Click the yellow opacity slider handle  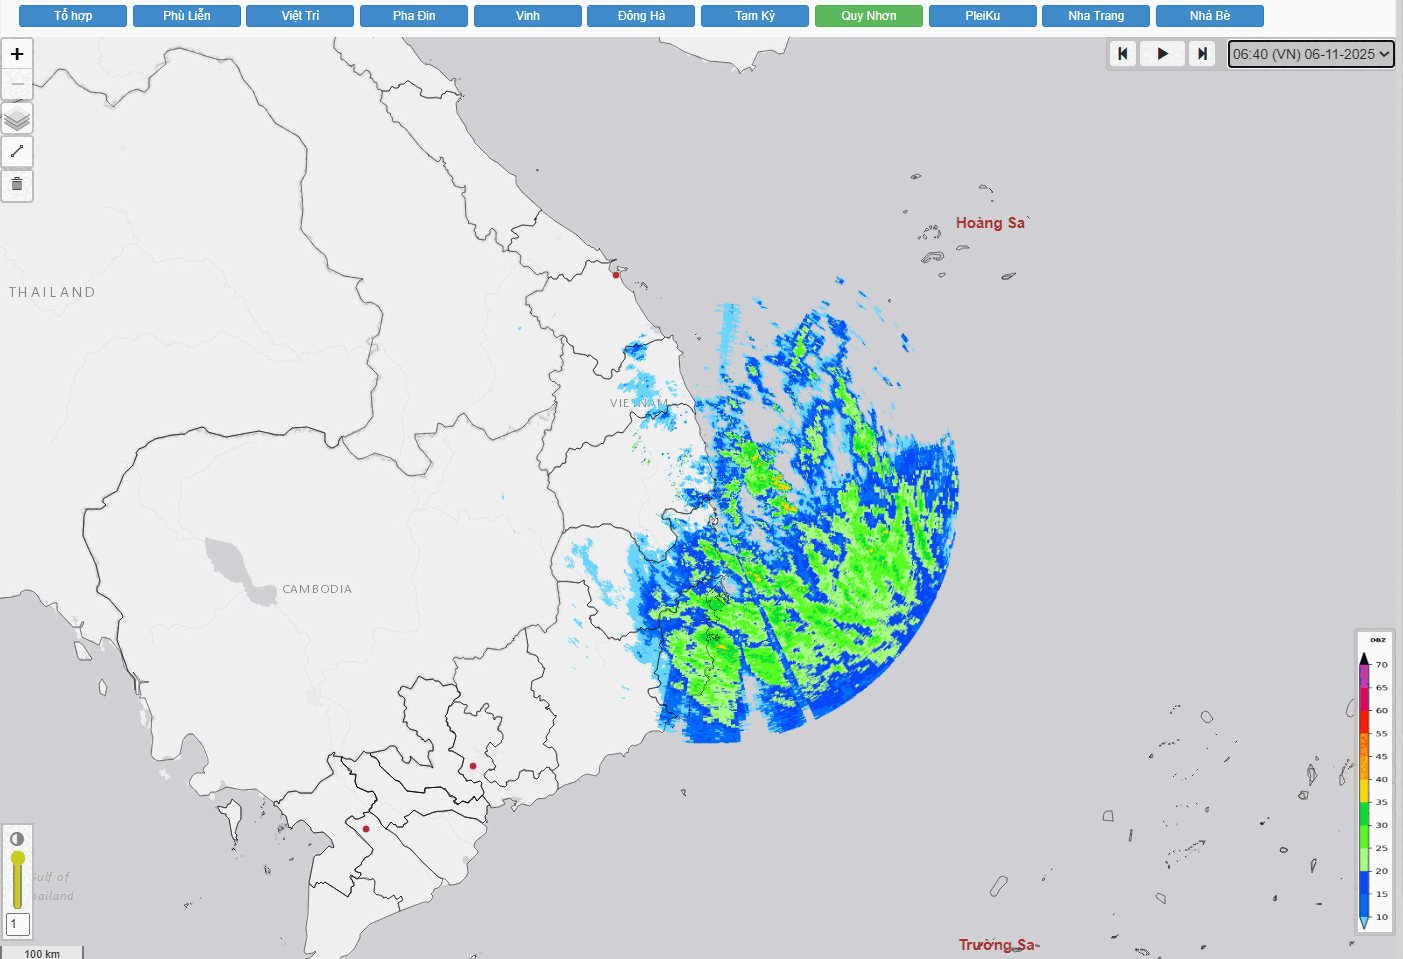tap(17, 859)
